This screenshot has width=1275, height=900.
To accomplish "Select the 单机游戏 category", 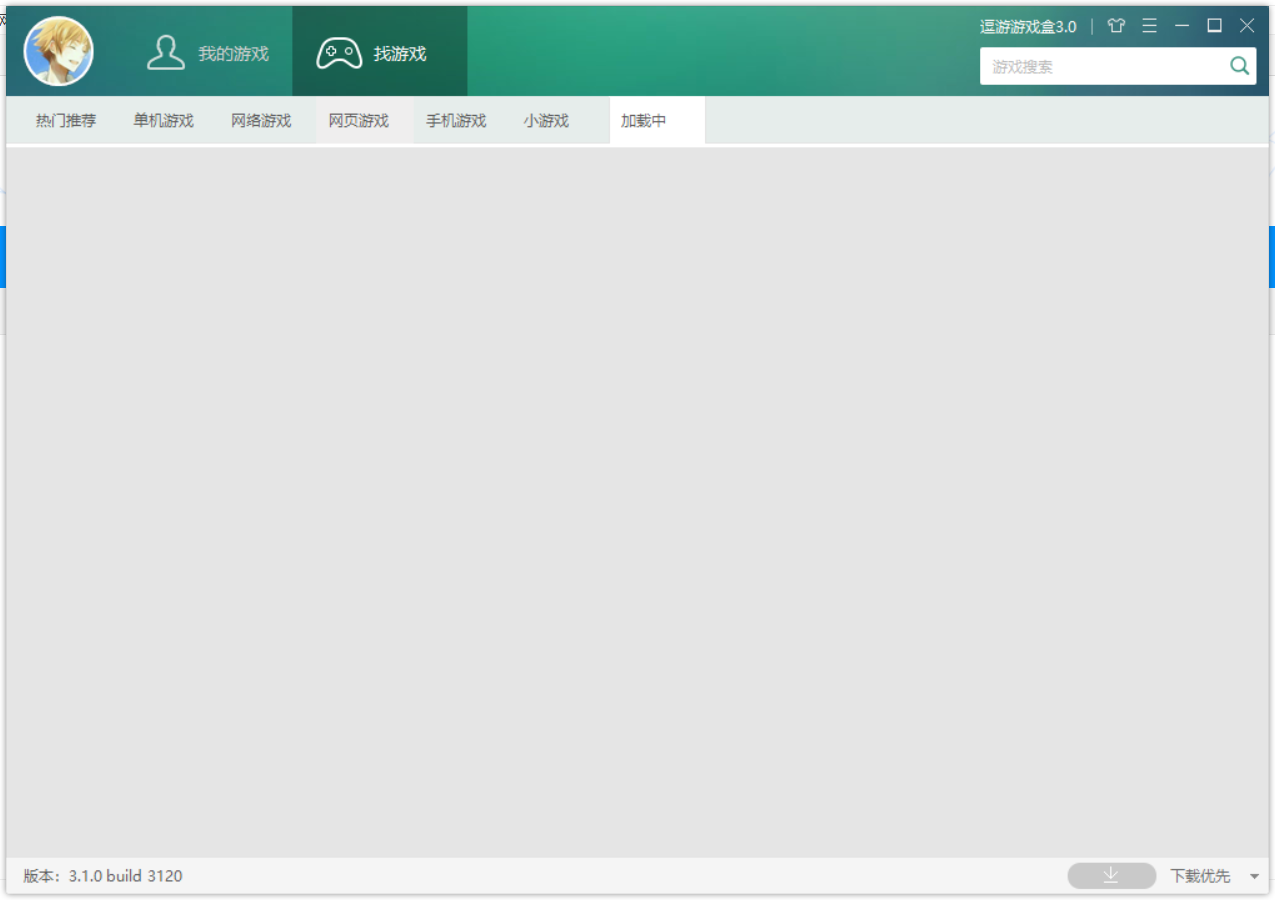I will (163, 121).
